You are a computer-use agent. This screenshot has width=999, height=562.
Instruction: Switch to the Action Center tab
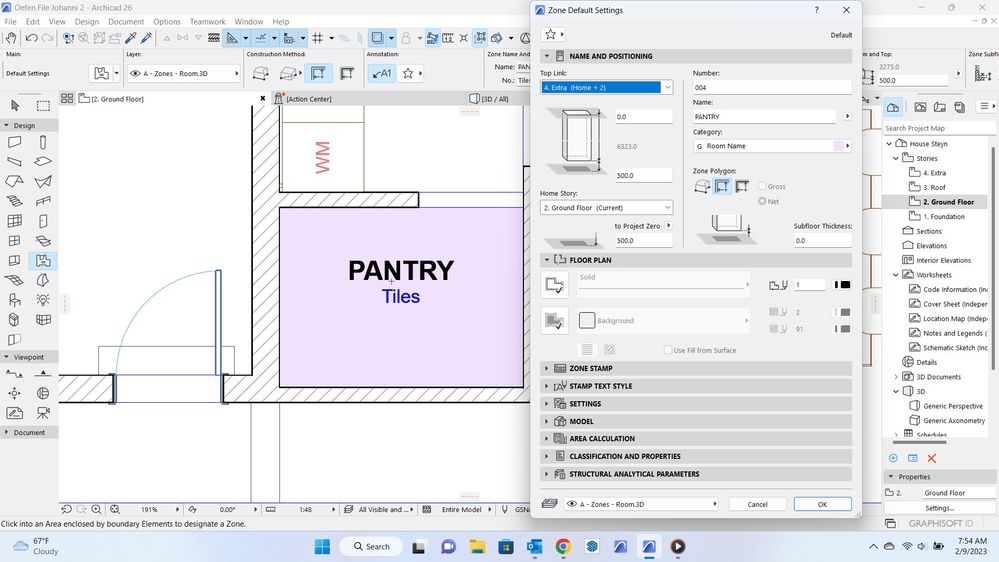tap(308, 99)
